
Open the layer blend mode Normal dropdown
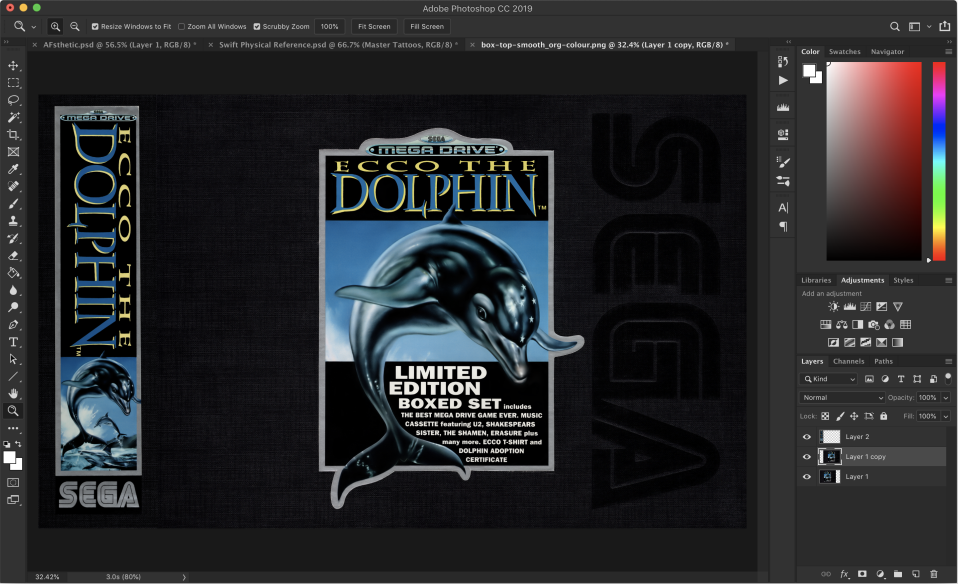click(842, 397)
